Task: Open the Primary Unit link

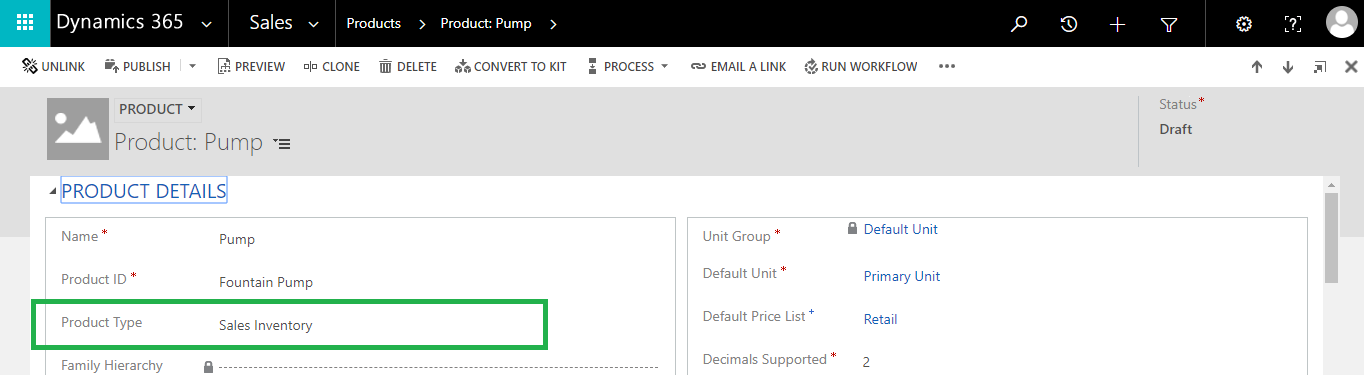Action: [902, 276]
